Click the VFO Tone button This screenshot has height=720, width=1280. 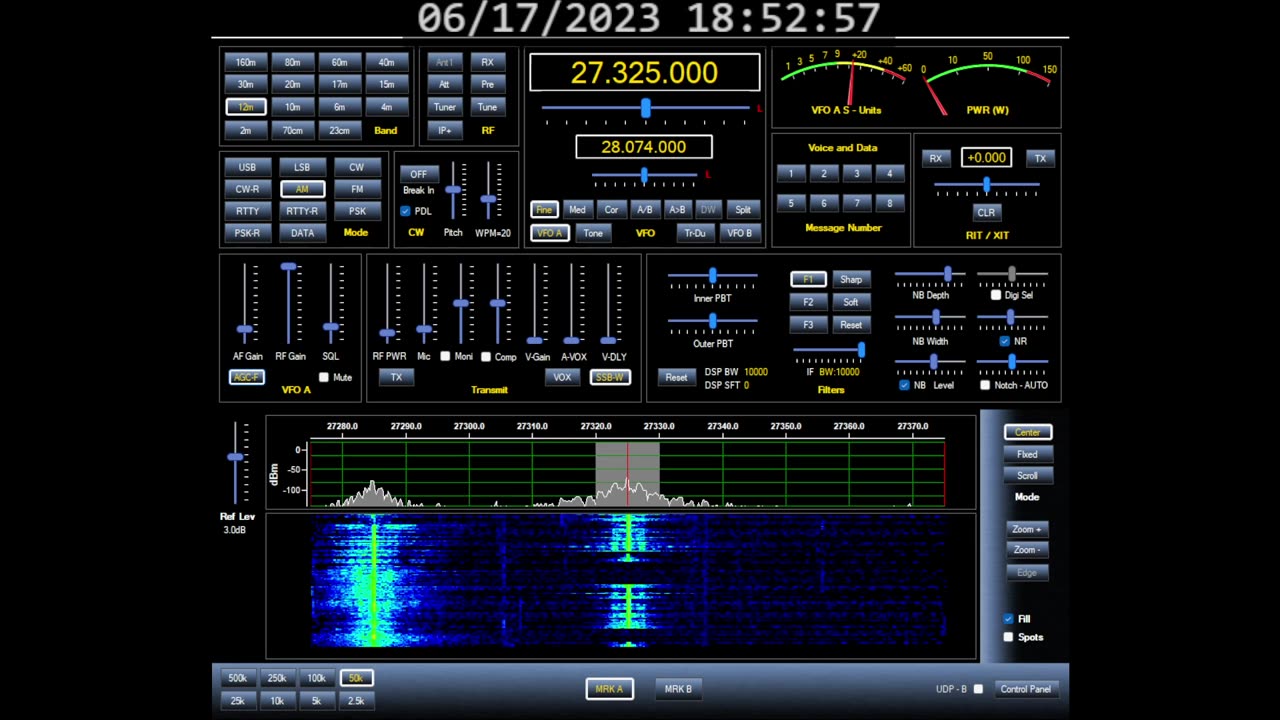593,233
